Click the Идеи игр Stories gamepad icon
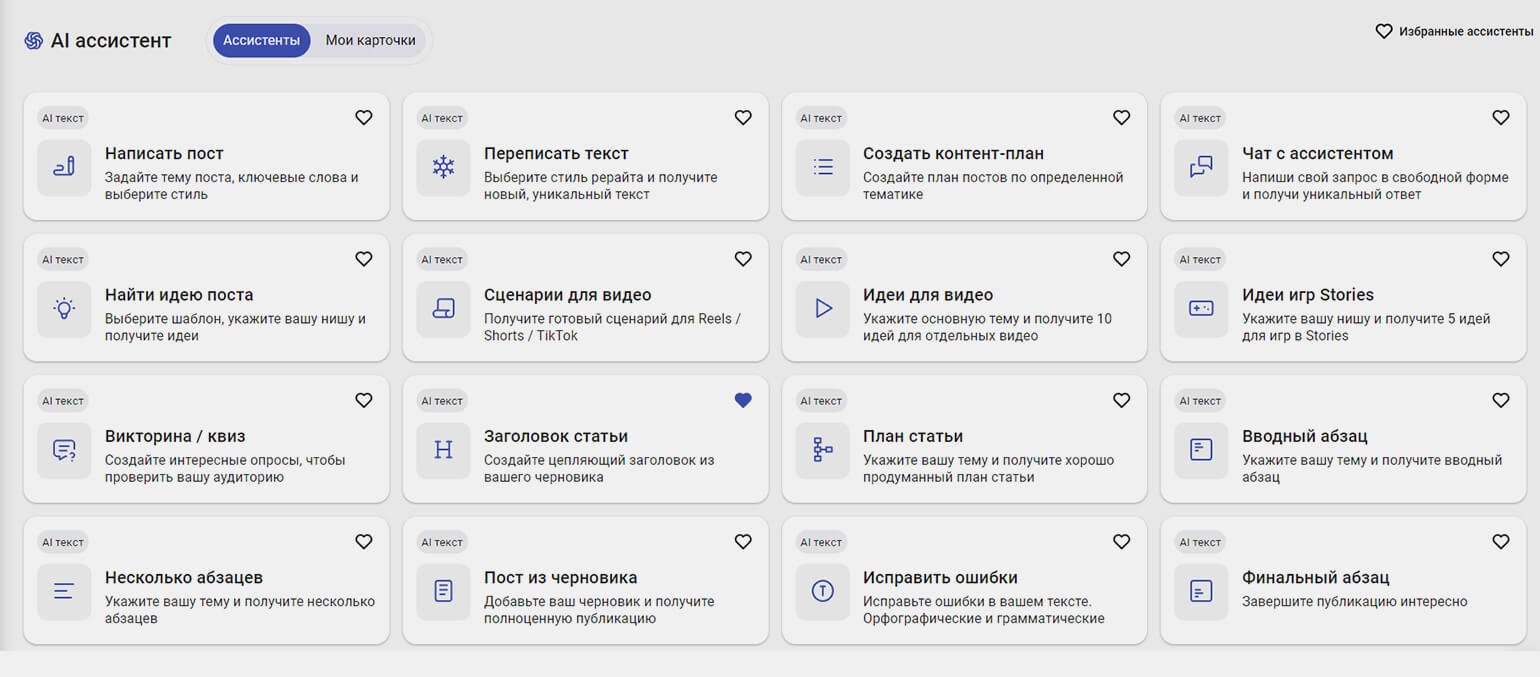Screen dimensions: 1540x677 (x=1201, y=308)
